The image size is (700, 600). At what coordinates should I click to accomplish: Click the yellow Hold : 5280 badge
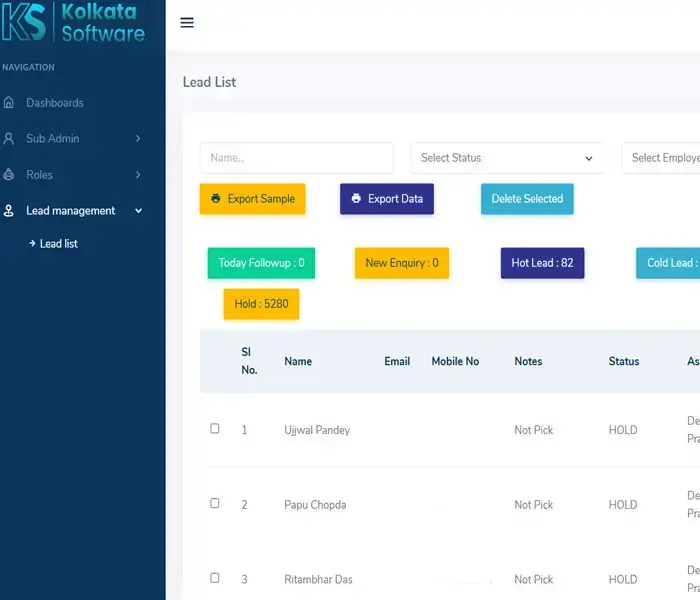point(261,304)
